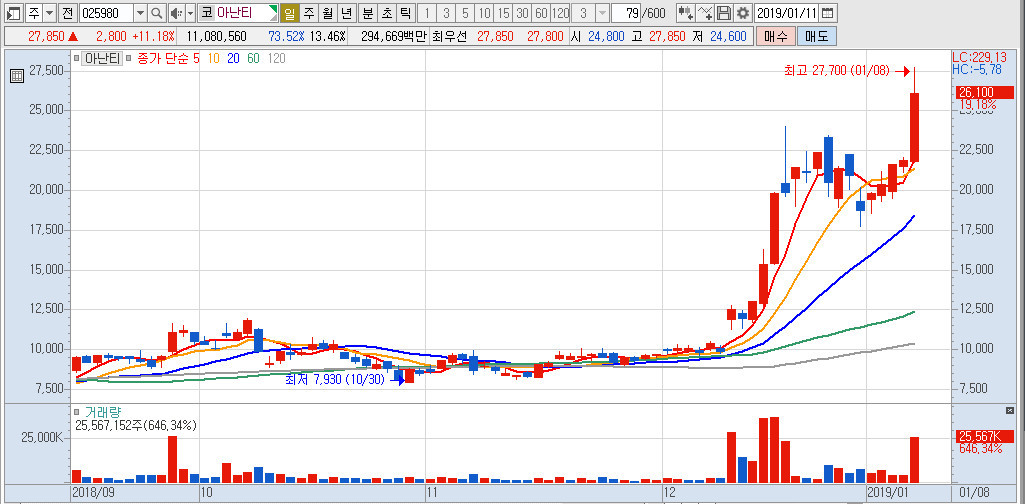Click the custom interval field showing 3
Screen dimensions: 1025x504
click(584, 12)
